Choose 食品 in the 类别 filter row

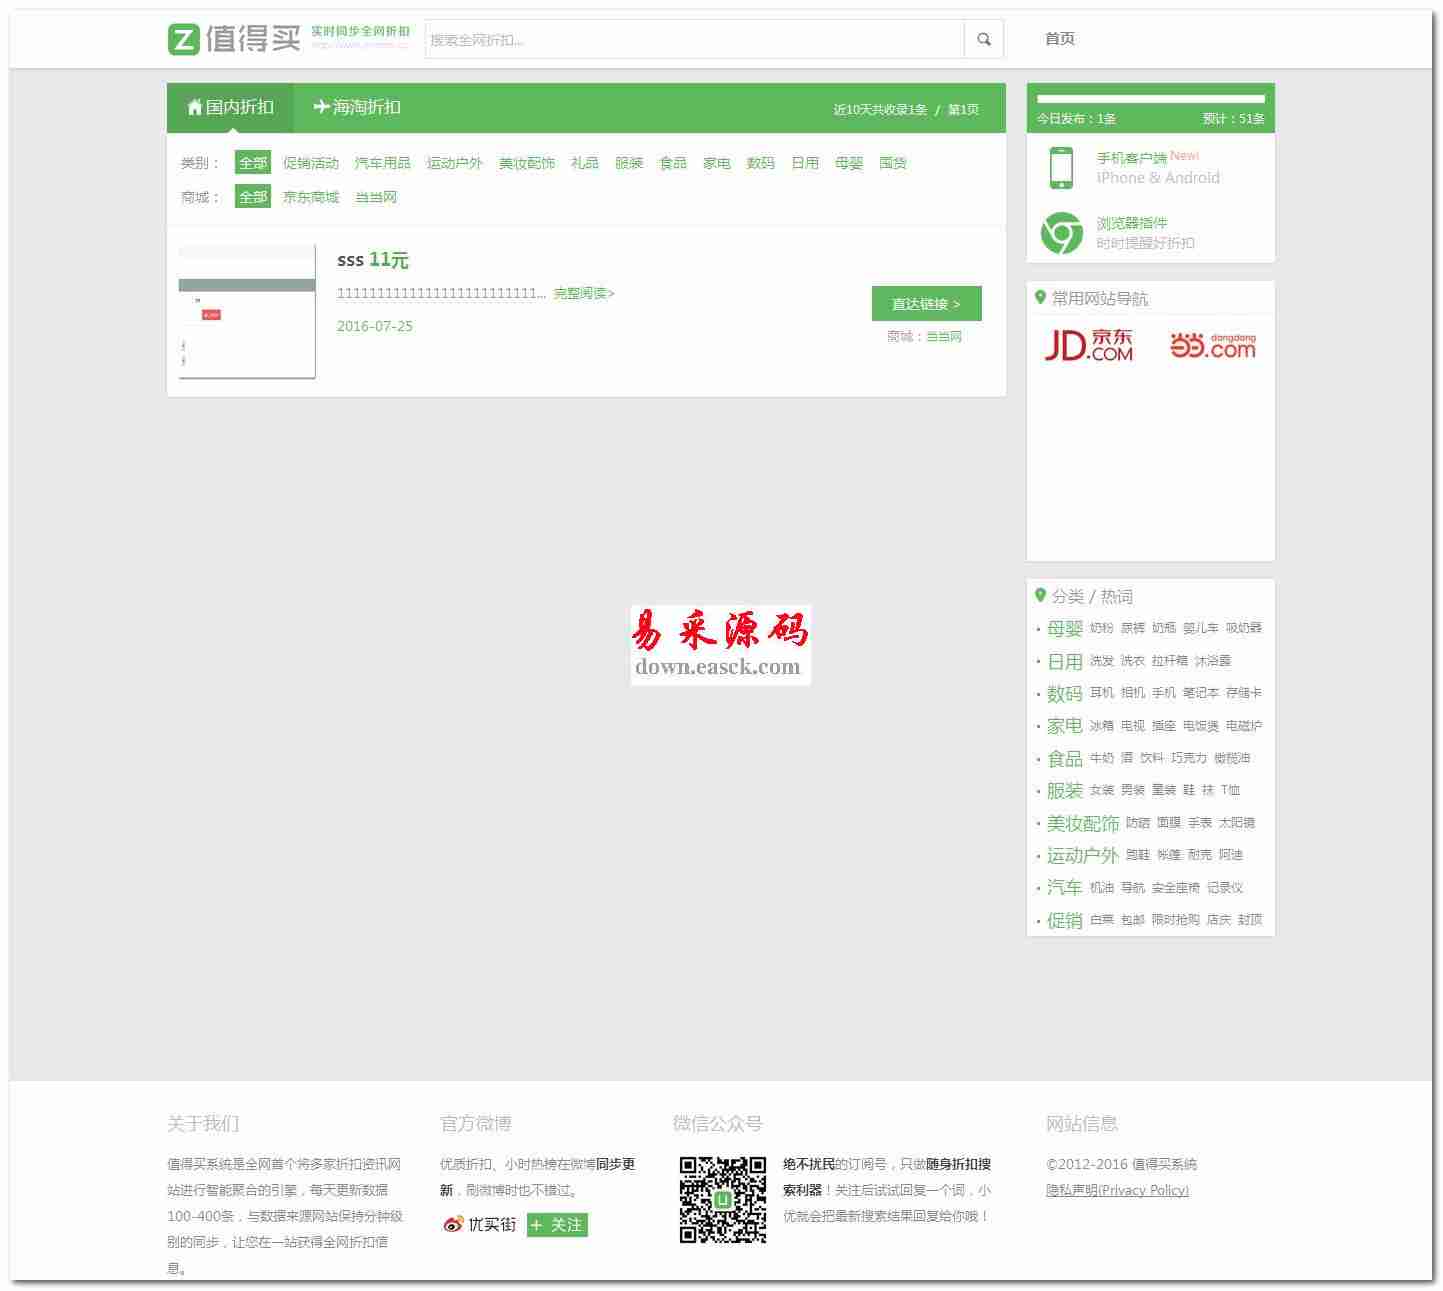[673, 163]
